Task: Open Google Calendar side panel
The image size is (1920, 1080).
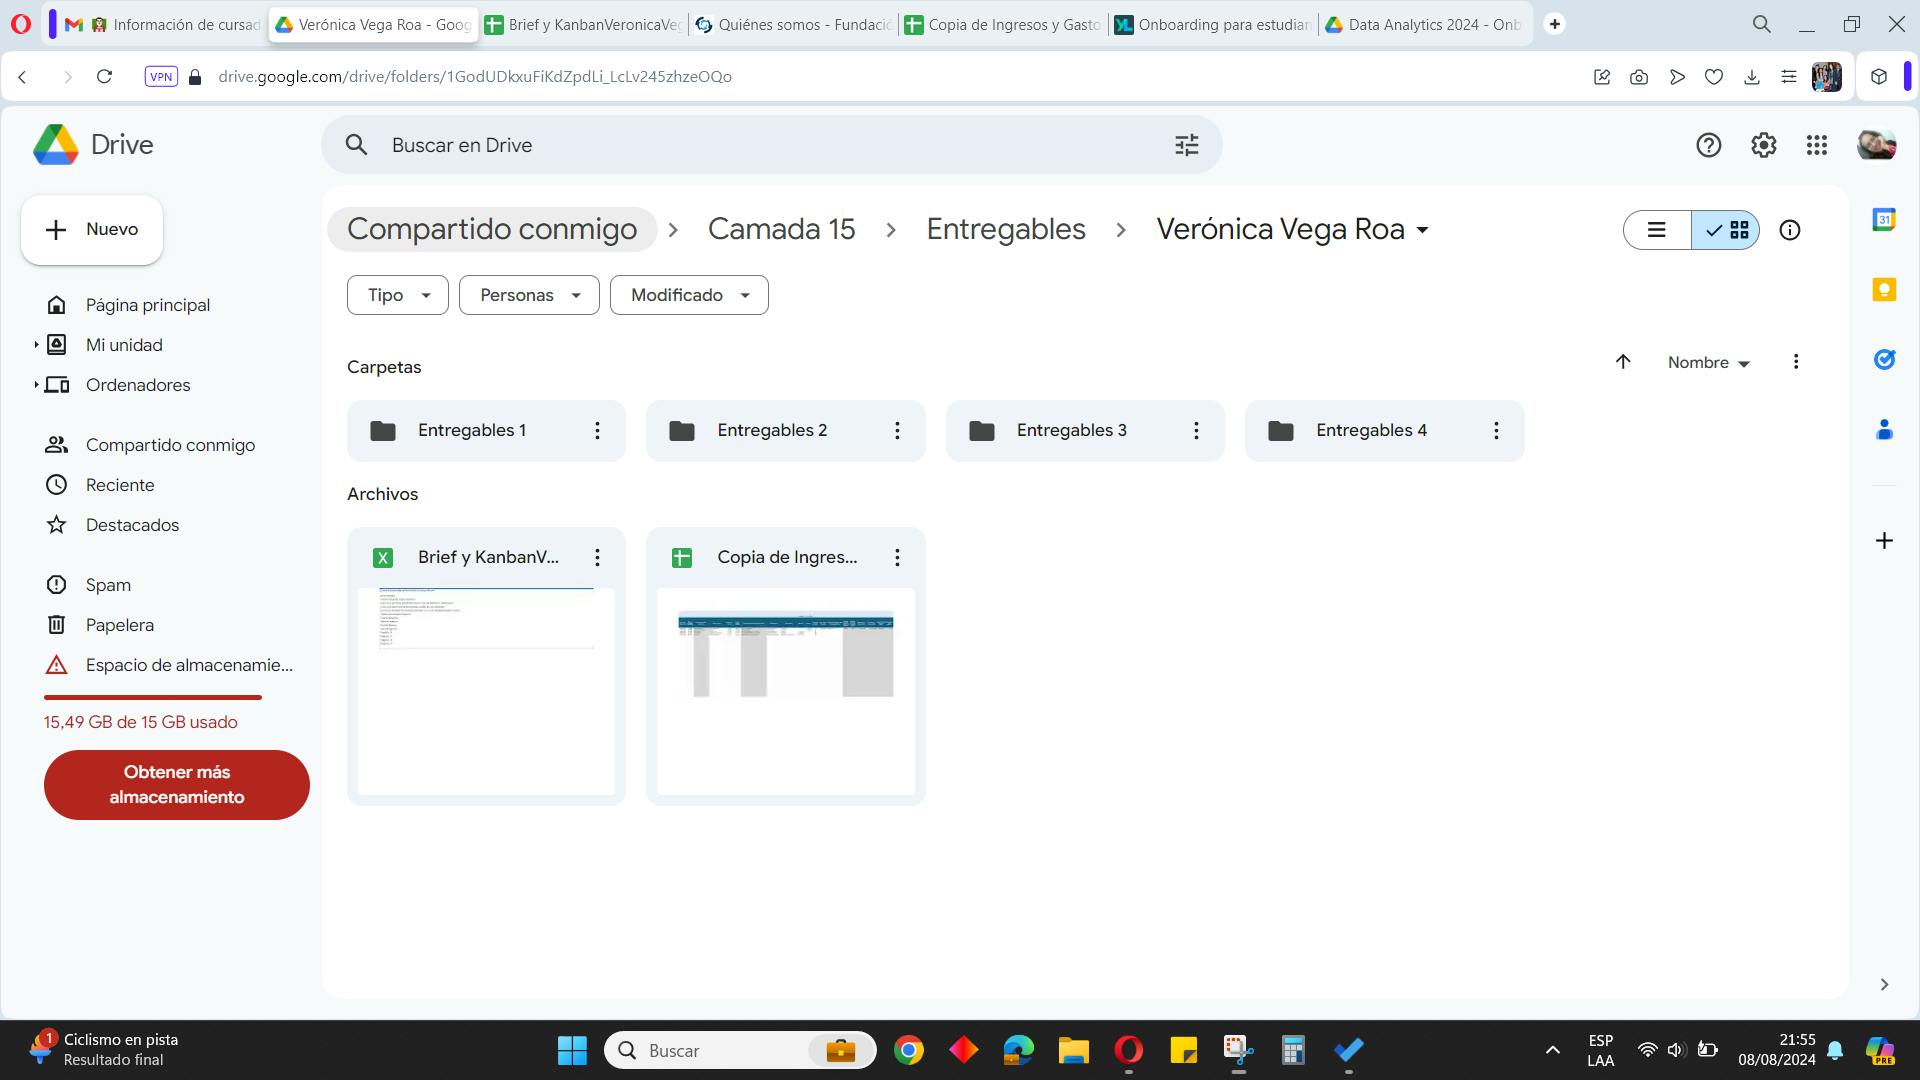Action: pyautogui.click(x=1884, y=220)
